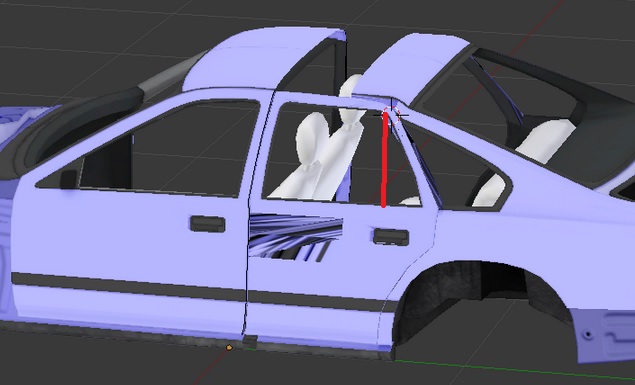
Task: Click the orange object origin dot
Action: click(x=229, y=347)
